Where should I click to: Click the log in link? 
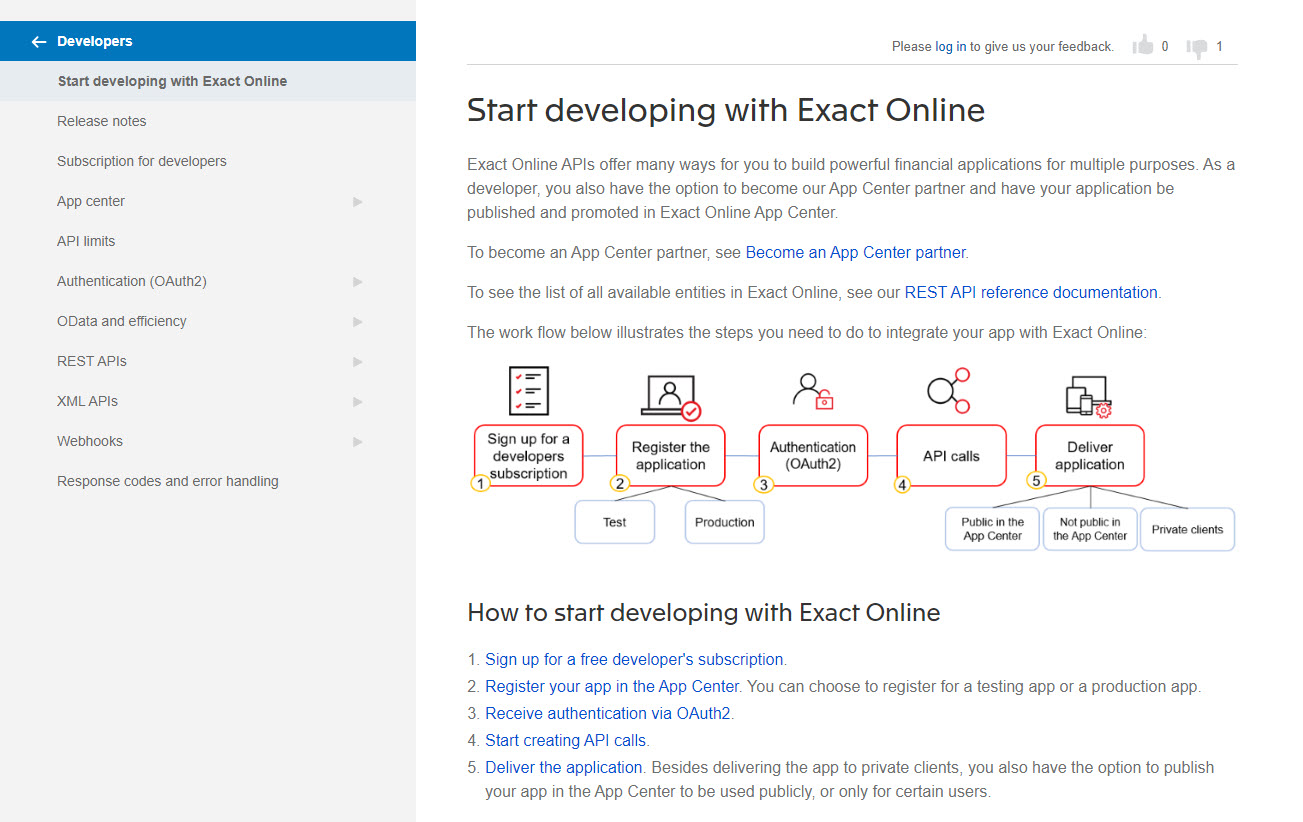pos(951,46)
